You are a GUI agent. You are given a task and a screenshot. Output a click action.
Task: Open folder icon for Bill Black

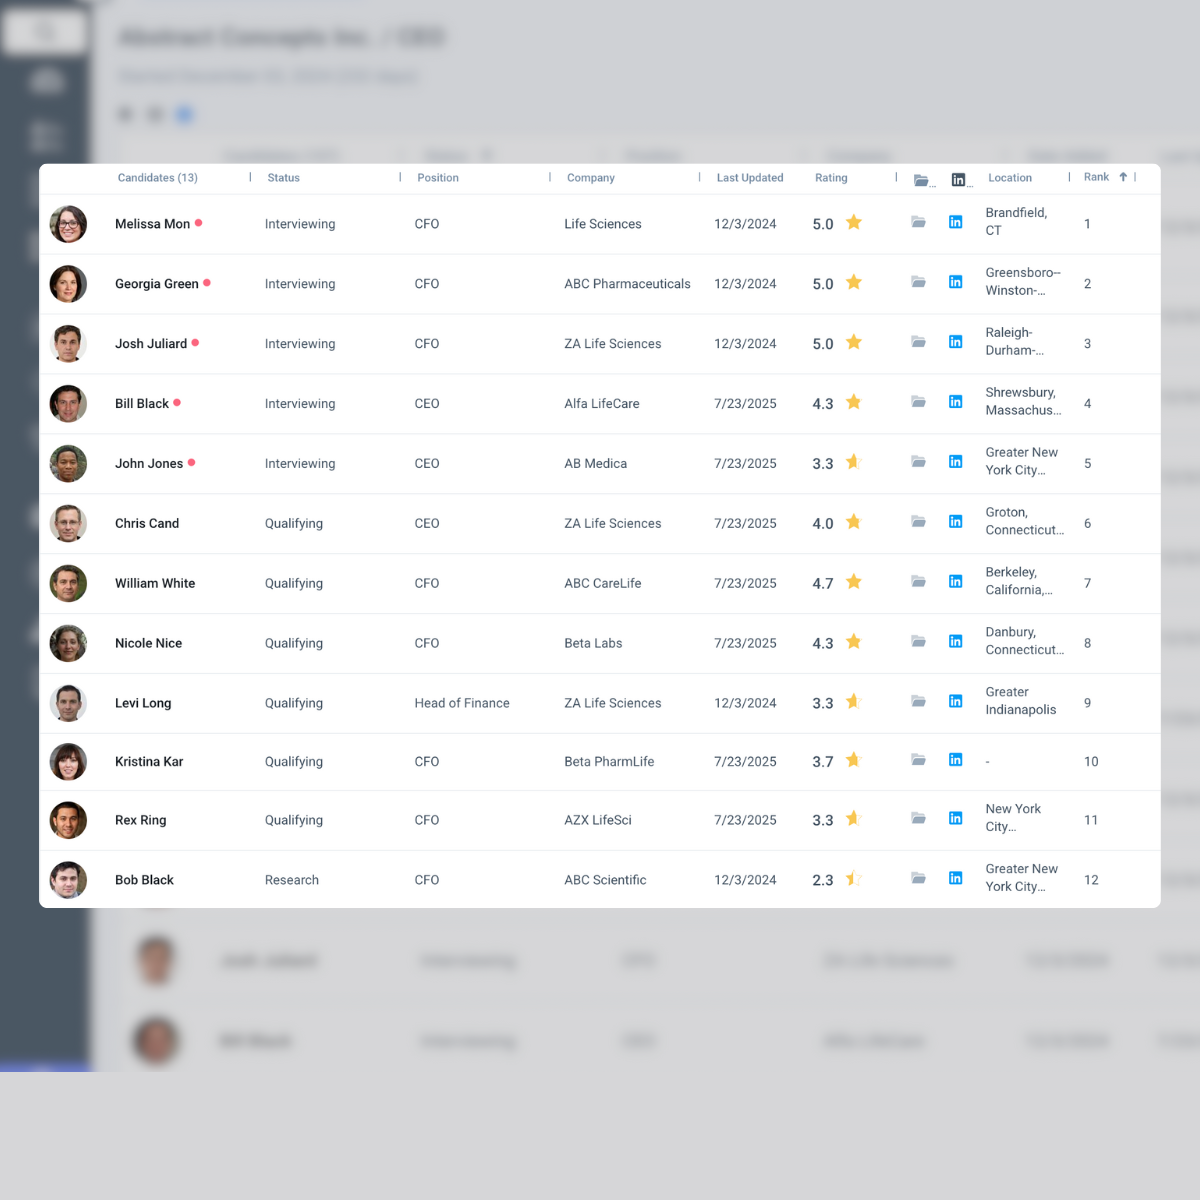[x=918, y=402]
